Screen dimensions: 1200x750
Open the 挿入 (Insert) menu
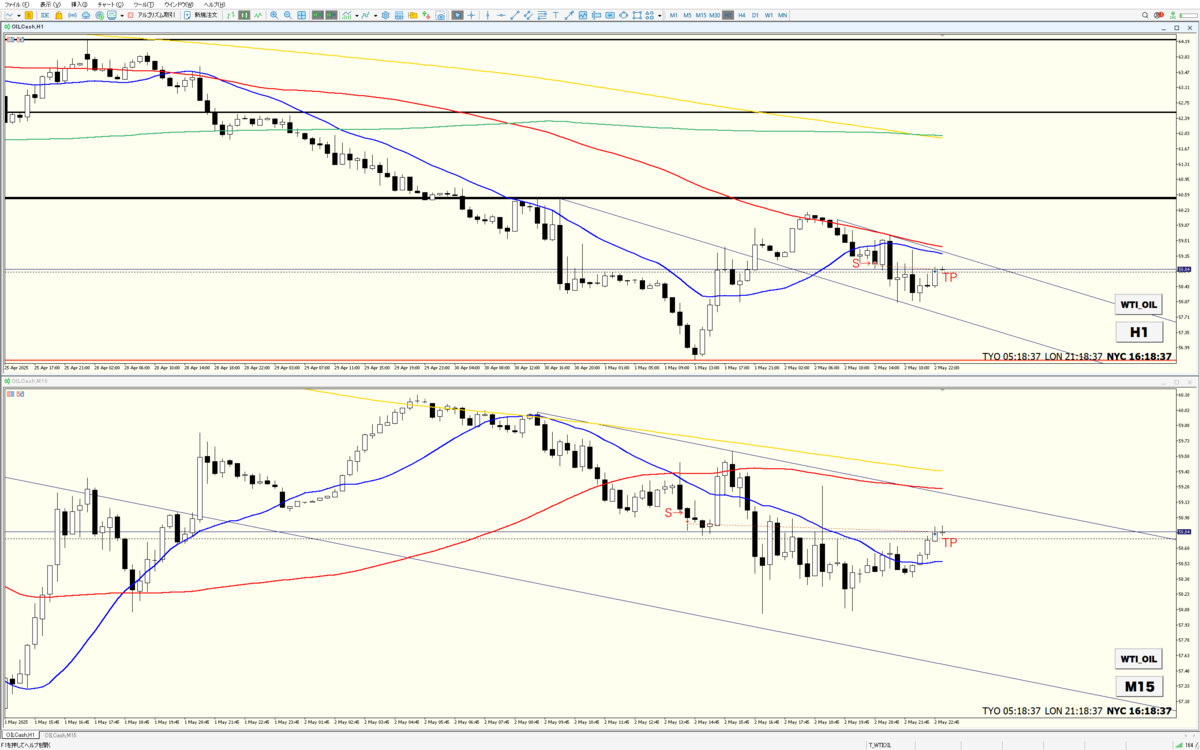79,5
